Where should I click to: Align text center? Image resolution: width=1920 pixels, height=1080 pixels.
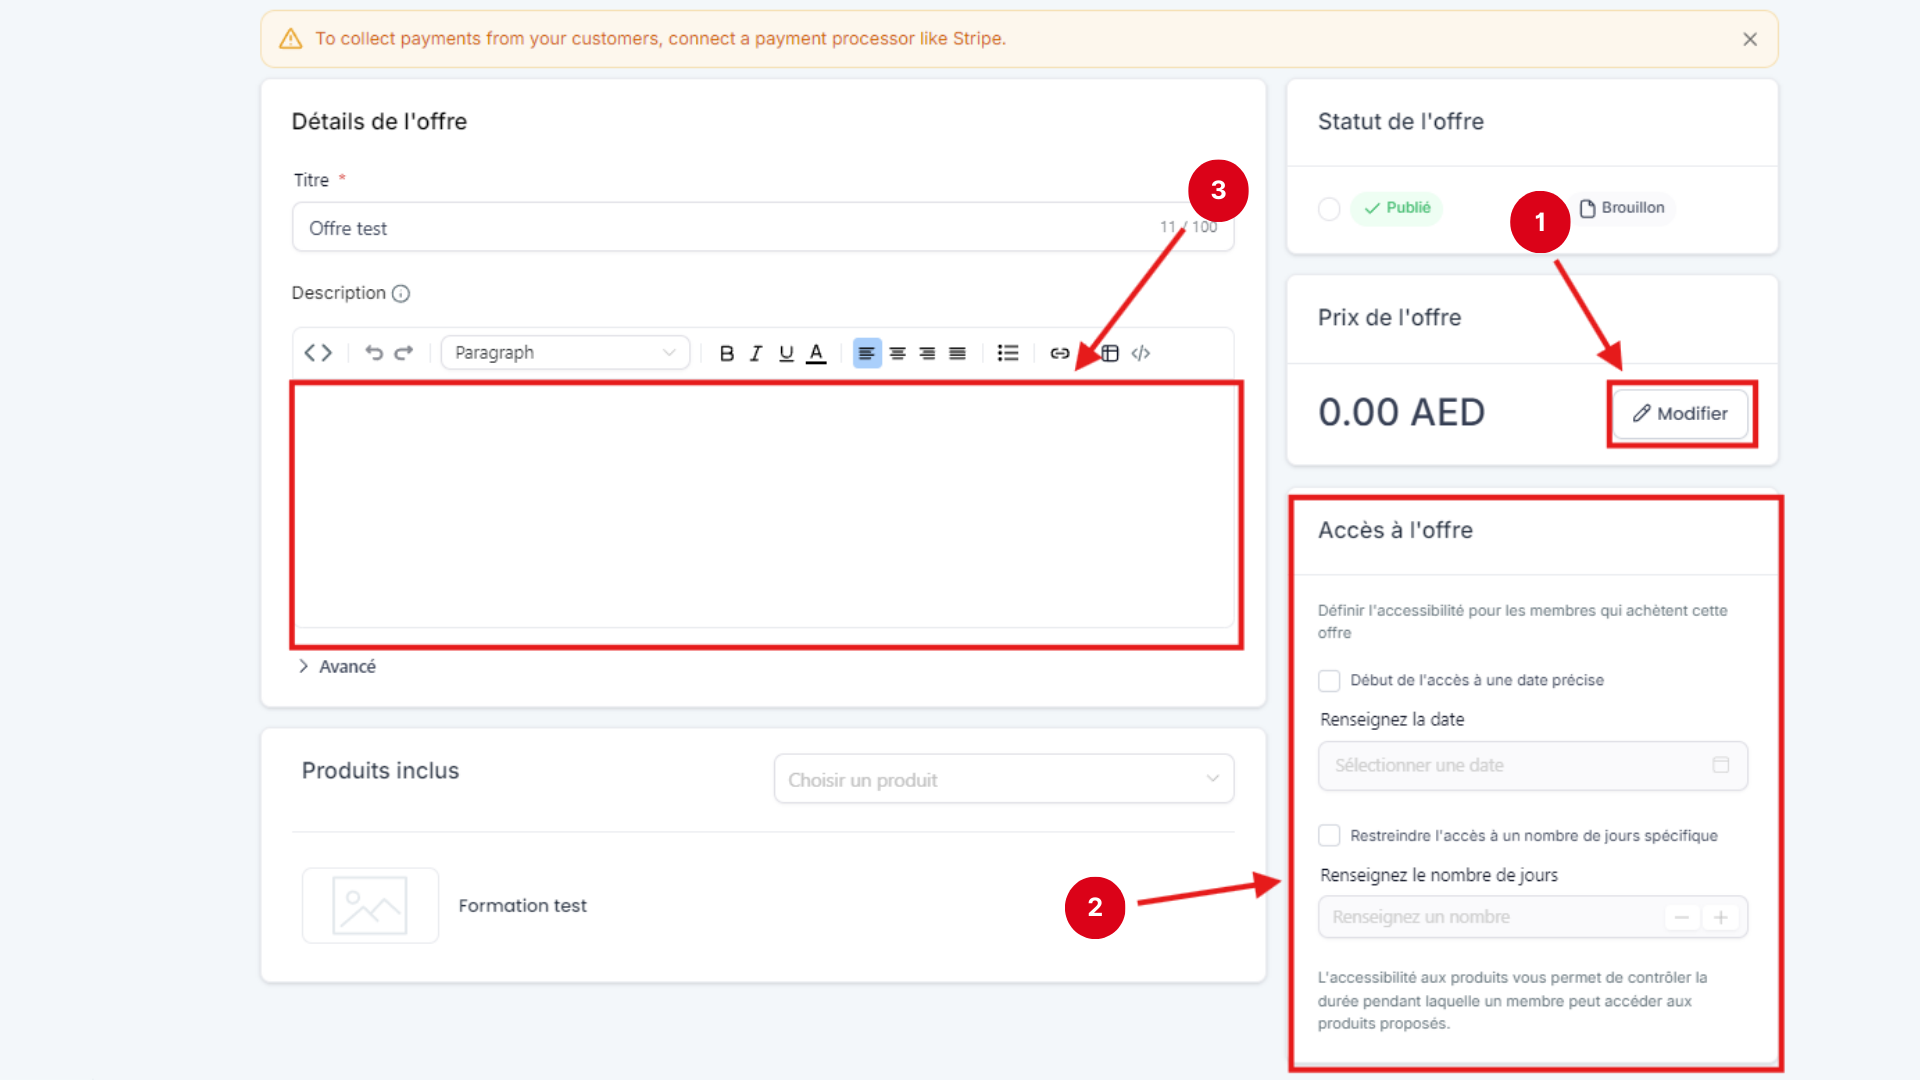898,353
